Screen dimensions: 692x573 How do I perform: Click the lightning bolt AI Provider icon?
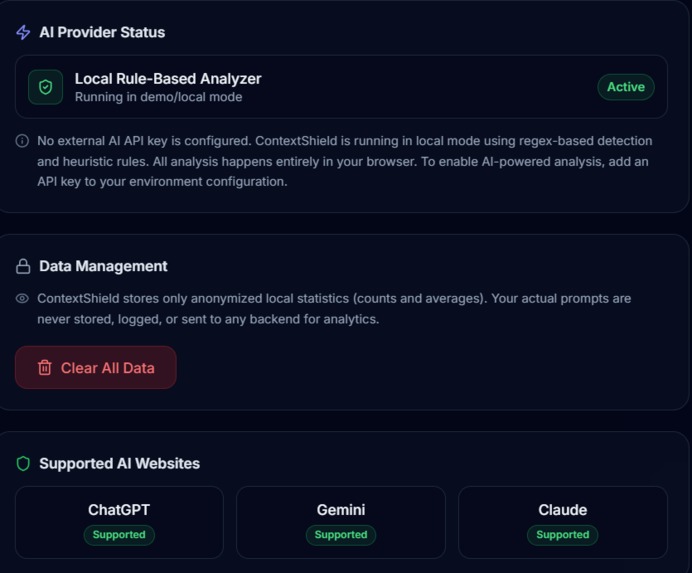[23, 32]
